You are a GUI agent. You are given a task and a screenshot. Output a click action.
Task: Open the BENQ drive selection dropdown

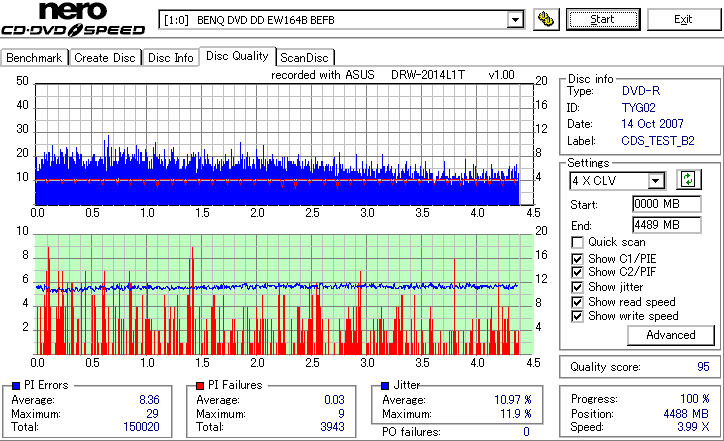[x=515, y=20]
